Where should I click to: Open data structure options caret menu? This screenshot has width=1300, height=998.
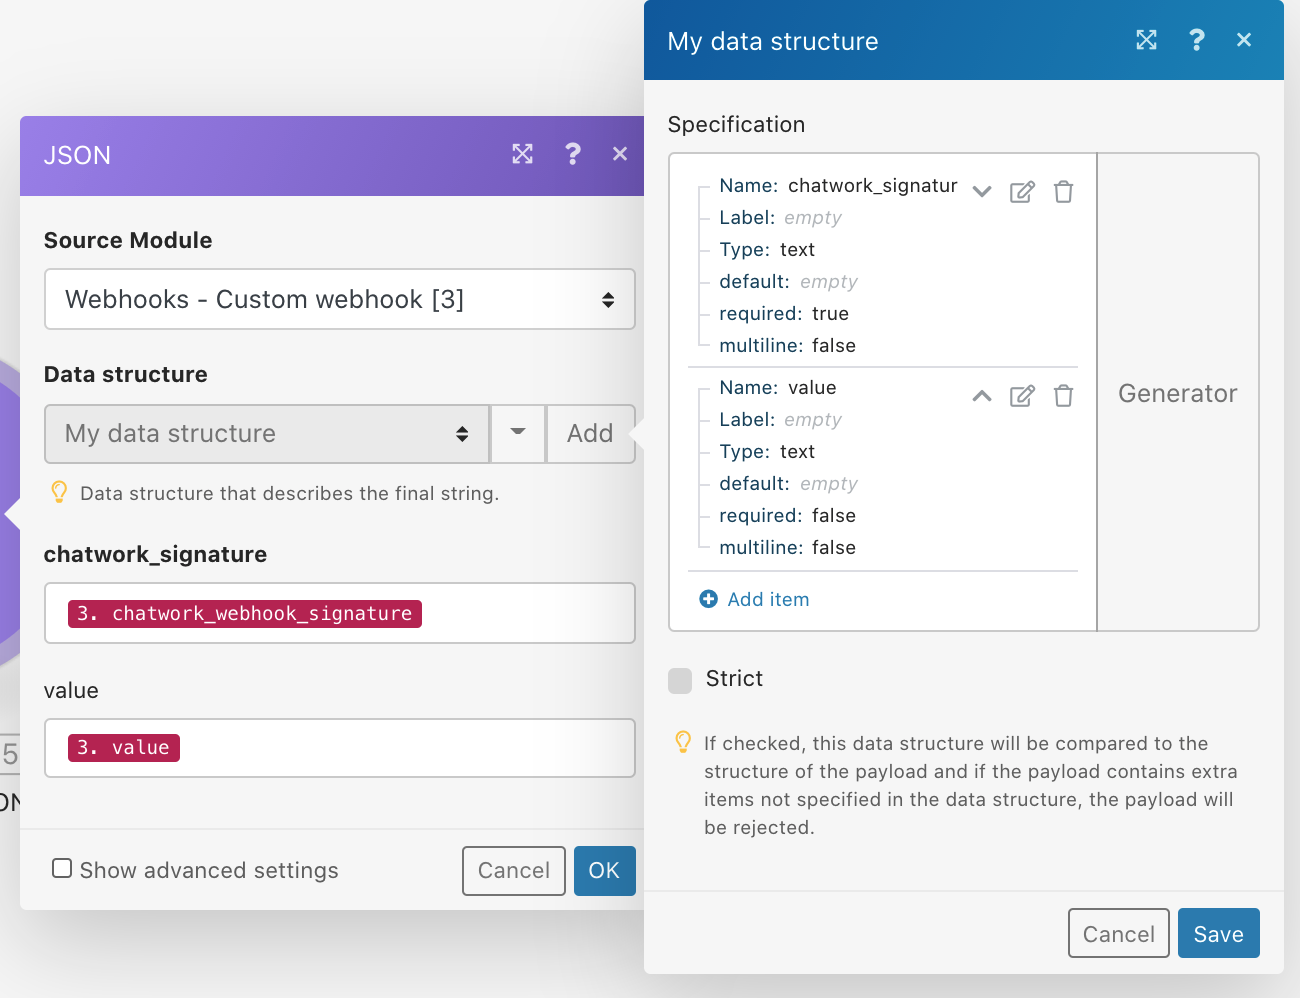click(x=518, y=433)
